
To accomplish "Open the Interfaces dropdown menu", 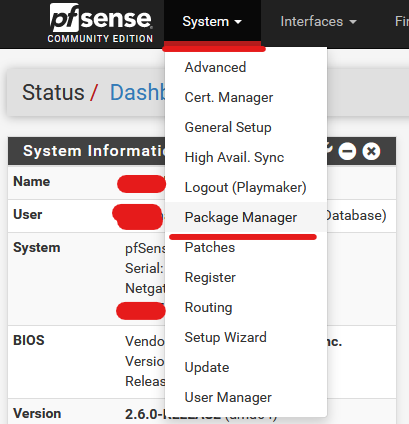I will pos(318,22).
